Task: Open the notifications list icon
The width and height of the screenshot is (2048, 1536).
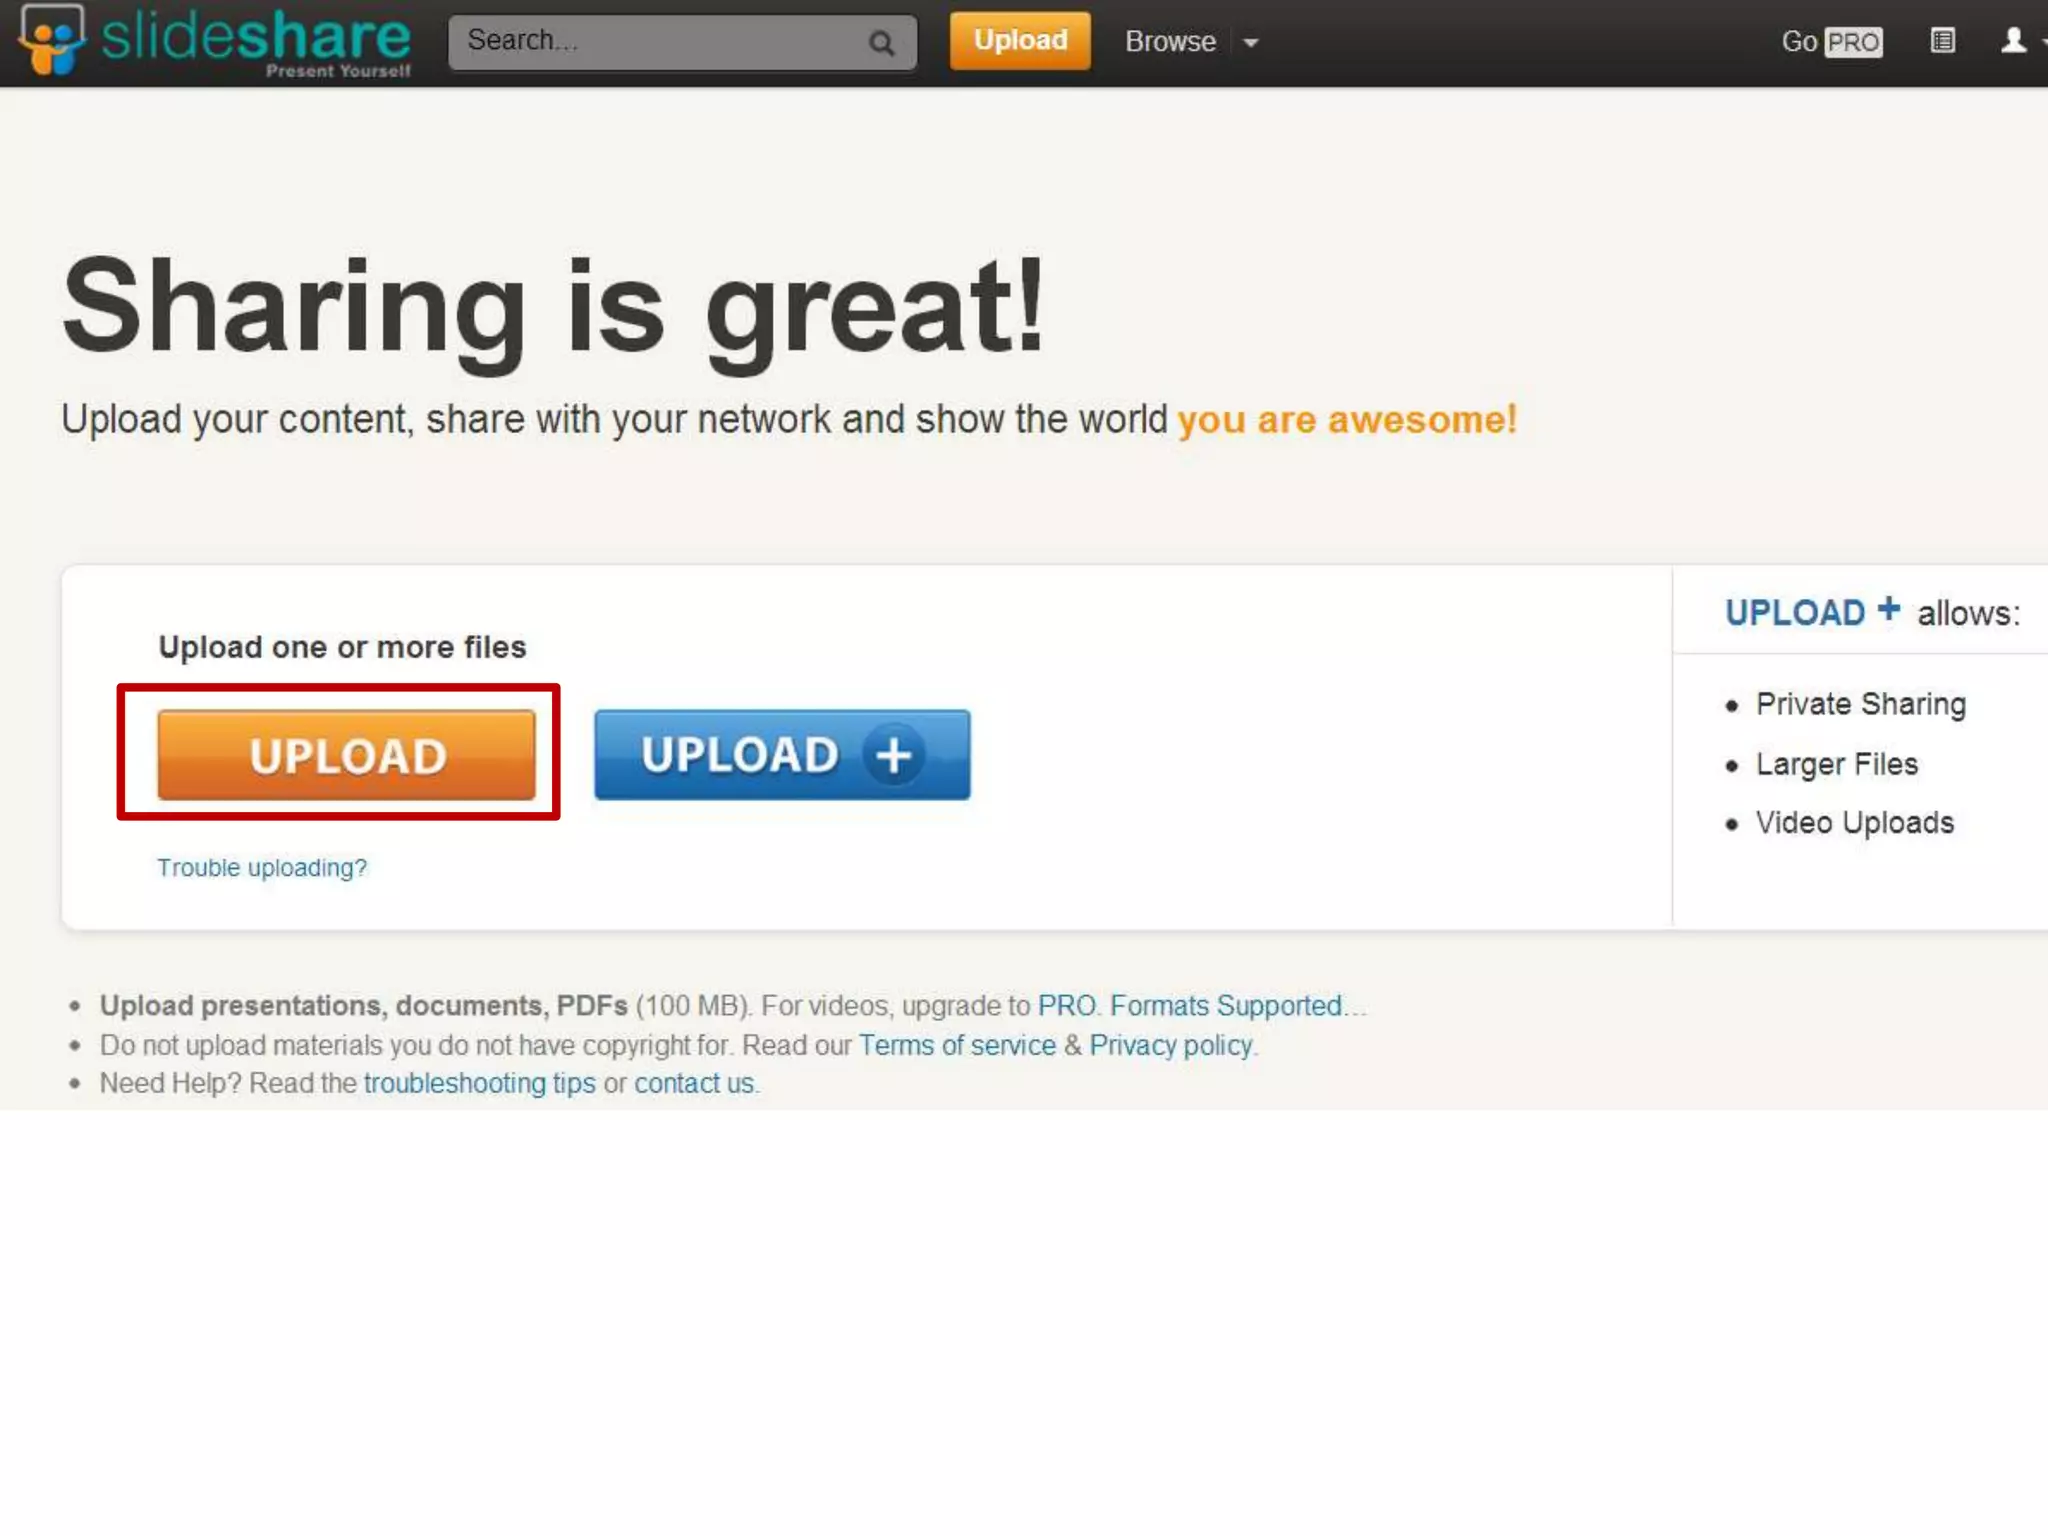Action: click(x=1942, y=41)
